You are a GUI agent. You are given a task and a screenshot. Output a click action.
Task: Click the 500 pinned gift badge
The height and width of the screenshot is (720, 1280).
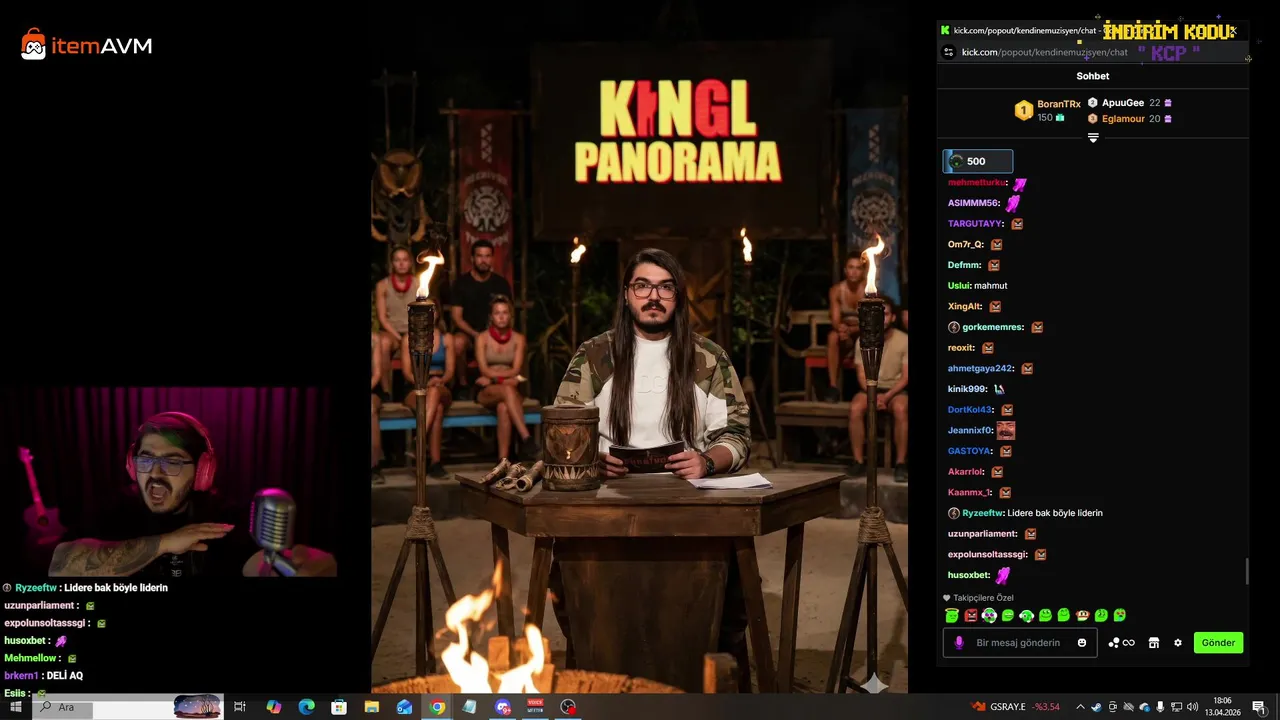click(978, 161)
